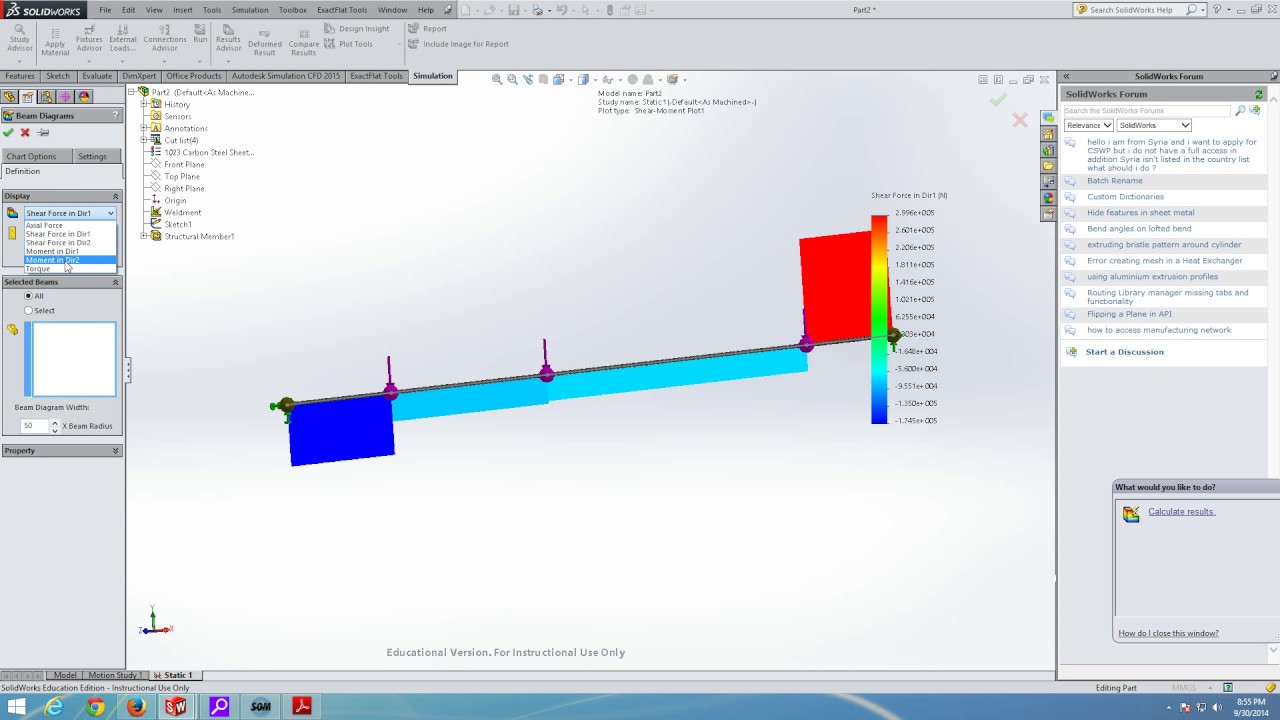
Task: Click the Calculate results link
Action: [x=1181, y=512]
